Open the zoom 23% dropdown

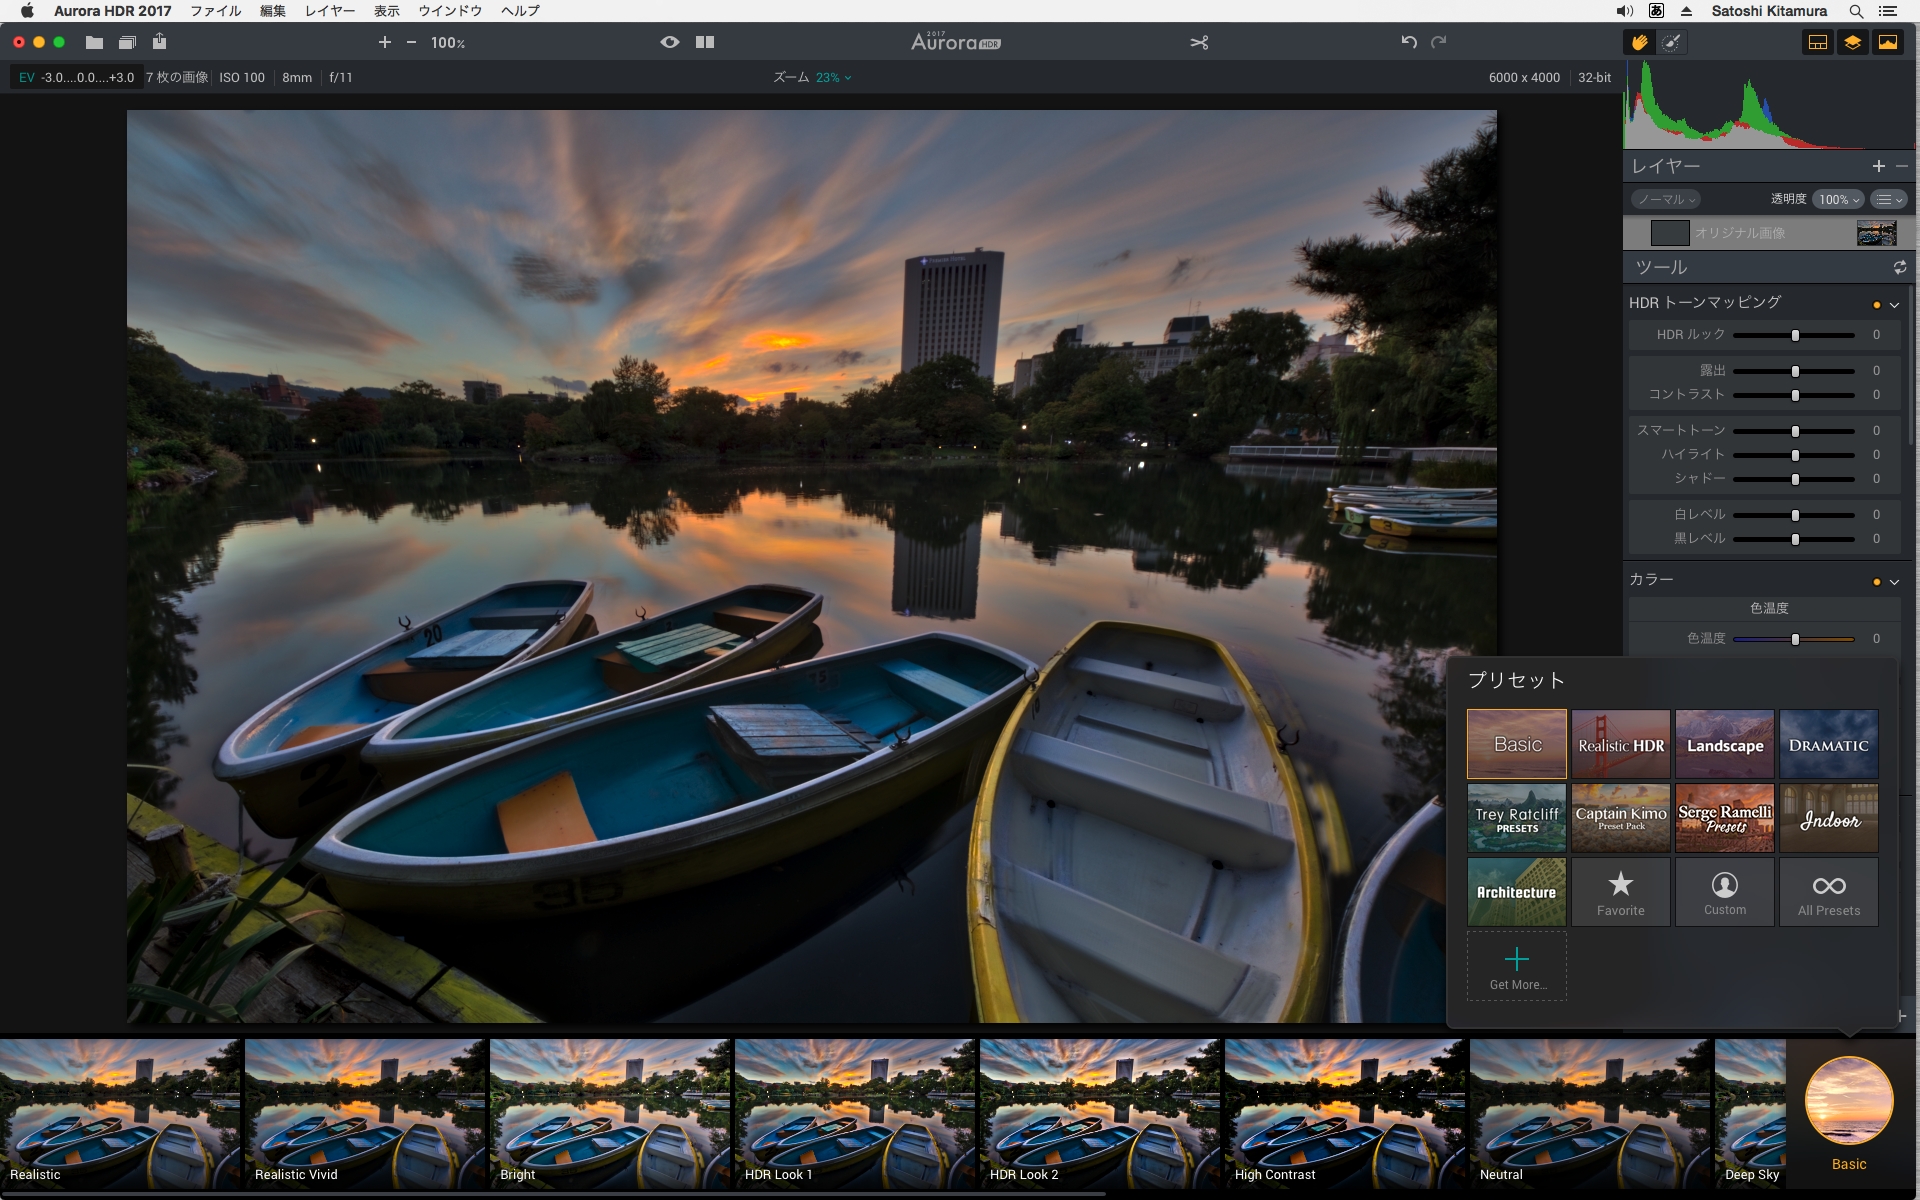(833, 77)
